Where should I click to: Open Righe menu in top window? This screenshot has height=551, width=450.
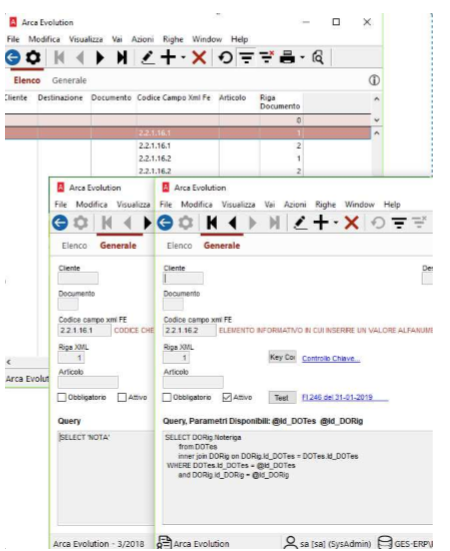point(173,39)
